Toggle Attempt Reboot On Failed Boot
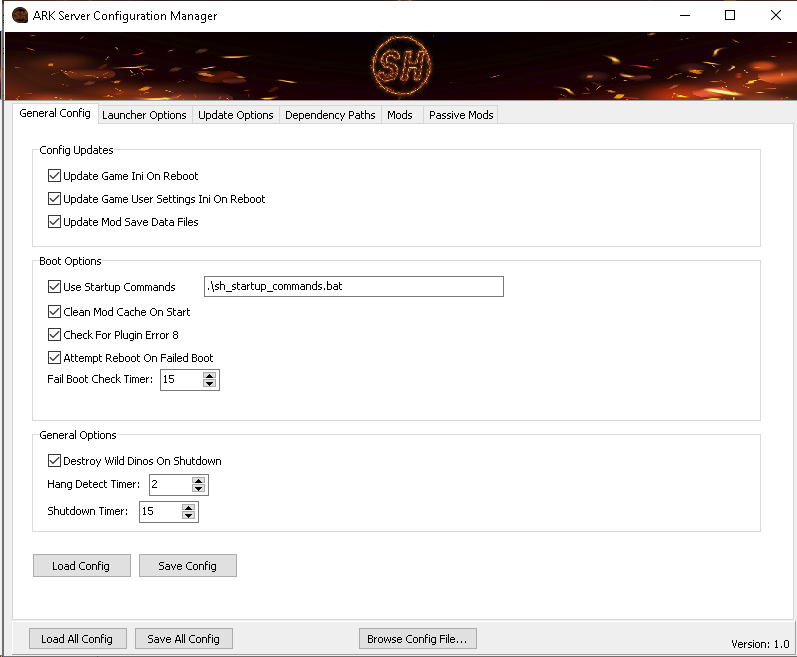Viewport: 797px width, 657px height. 55,358
